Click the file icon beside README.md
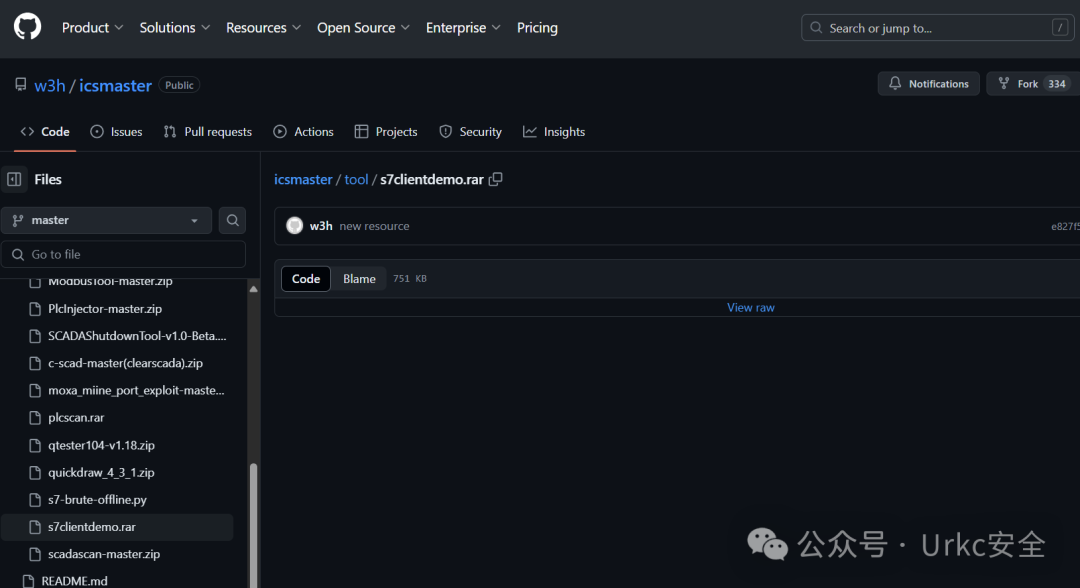 (x=28, y=581)
